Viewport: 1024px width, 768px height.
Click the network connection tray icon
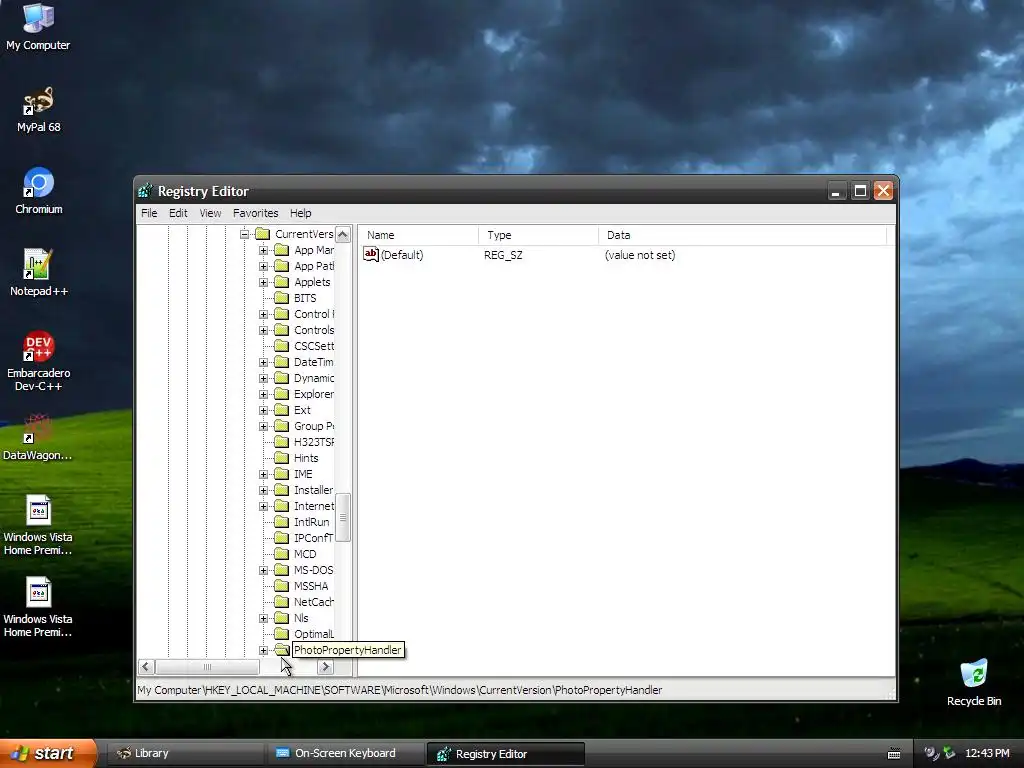click(949, 754)
